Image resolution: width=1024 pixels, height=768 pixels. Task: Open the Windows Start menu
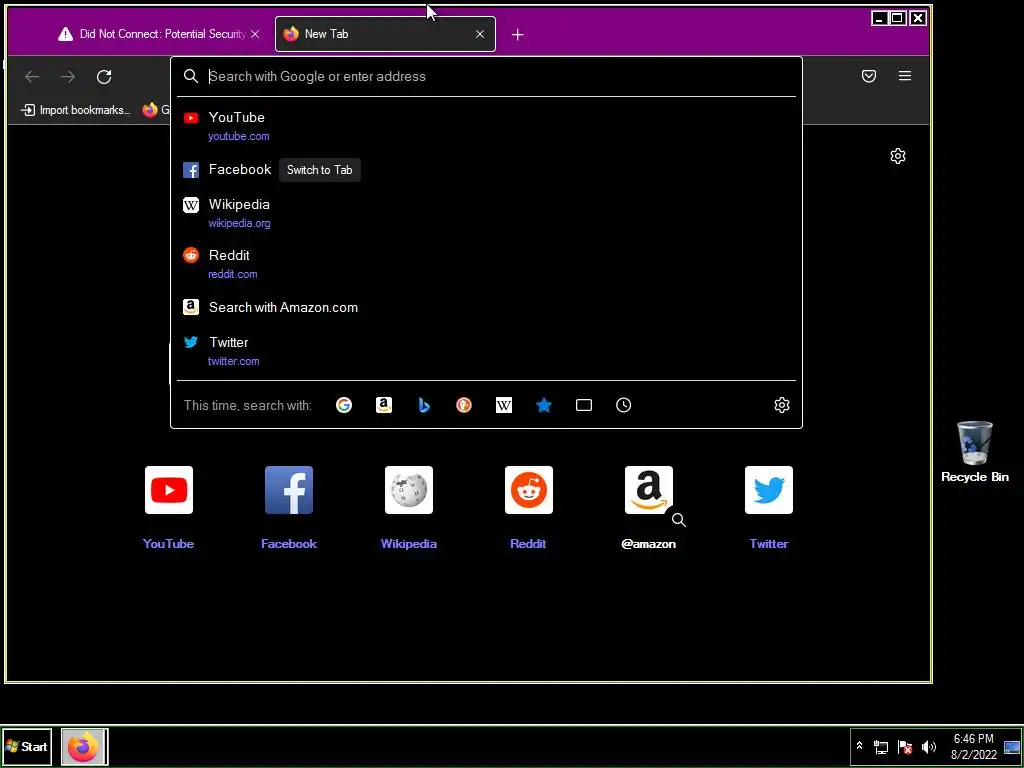tap(27, 746)
